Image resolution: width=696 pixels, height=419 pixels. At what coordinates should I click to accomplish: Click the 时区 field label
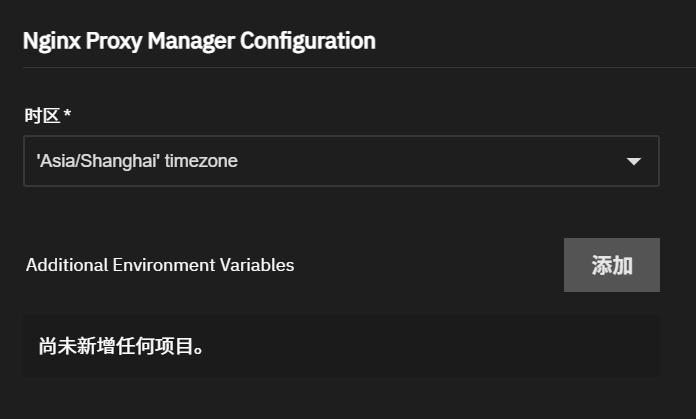[x=42, y=116]
